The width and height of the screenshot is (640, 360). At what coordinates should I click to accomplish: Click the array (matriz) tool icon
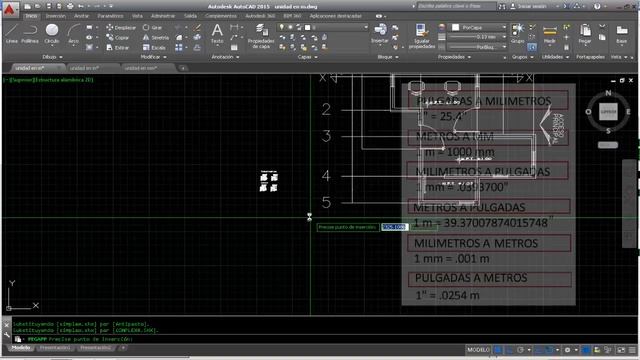click(x=179, y=48)
